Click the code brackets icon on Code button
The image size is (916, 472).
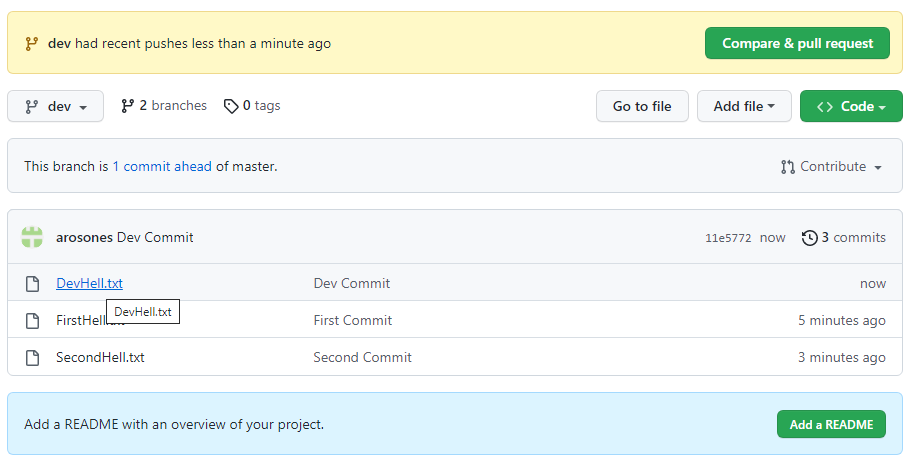825,107
